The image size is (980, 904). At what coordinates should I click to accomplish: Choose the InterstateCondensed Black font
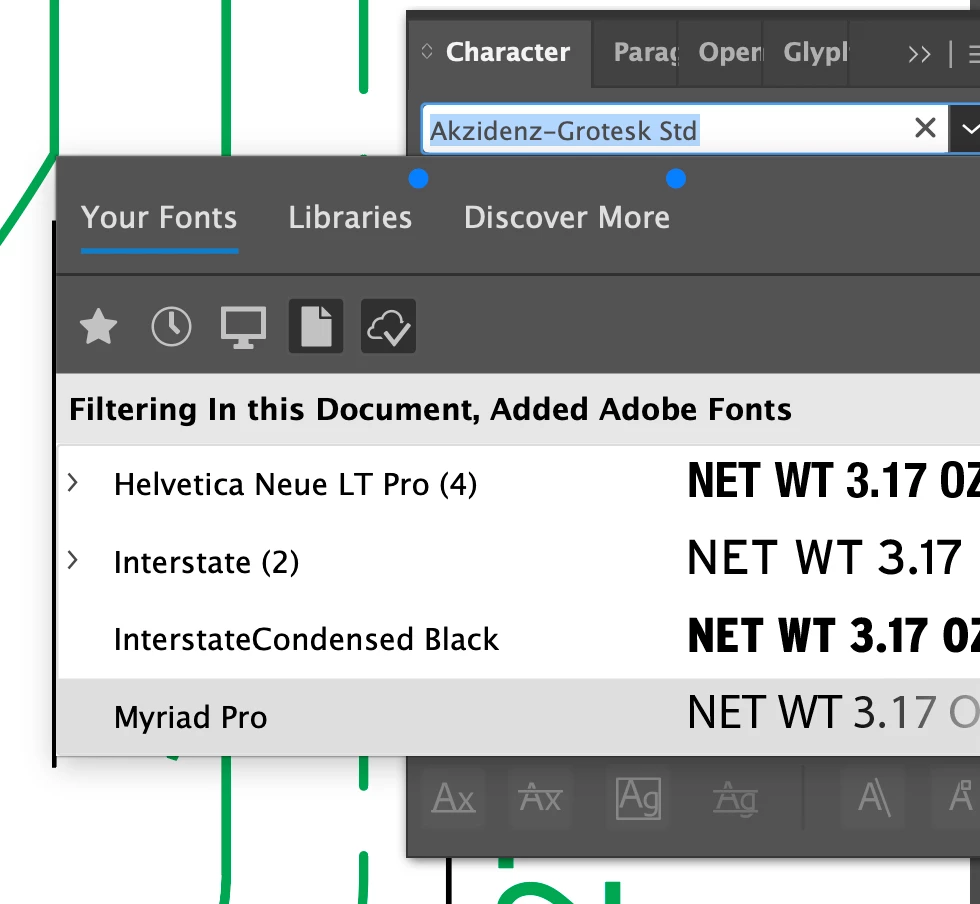point(306,640)
